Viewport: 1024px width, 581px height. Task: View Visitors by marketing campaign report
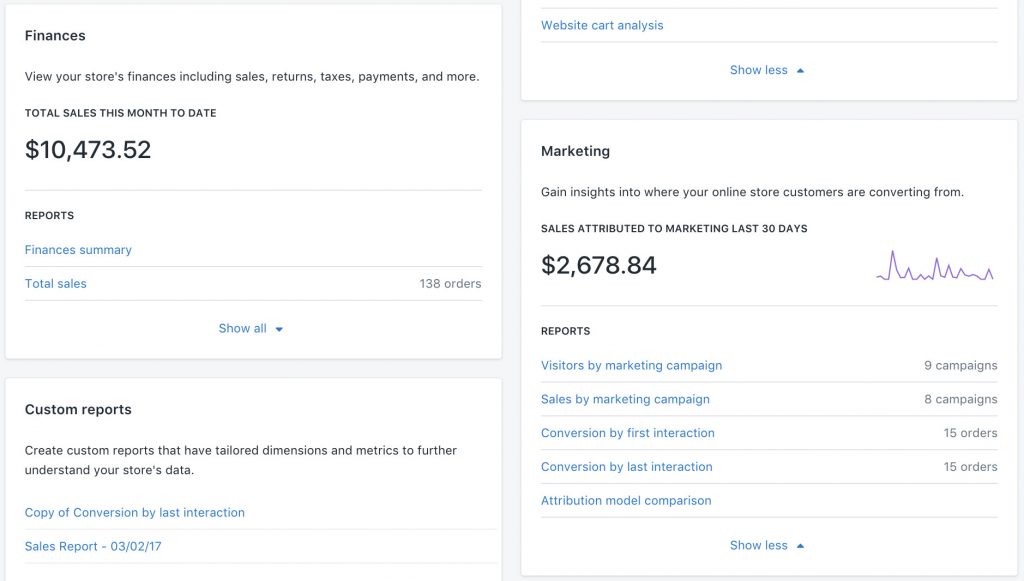(631, 365)
